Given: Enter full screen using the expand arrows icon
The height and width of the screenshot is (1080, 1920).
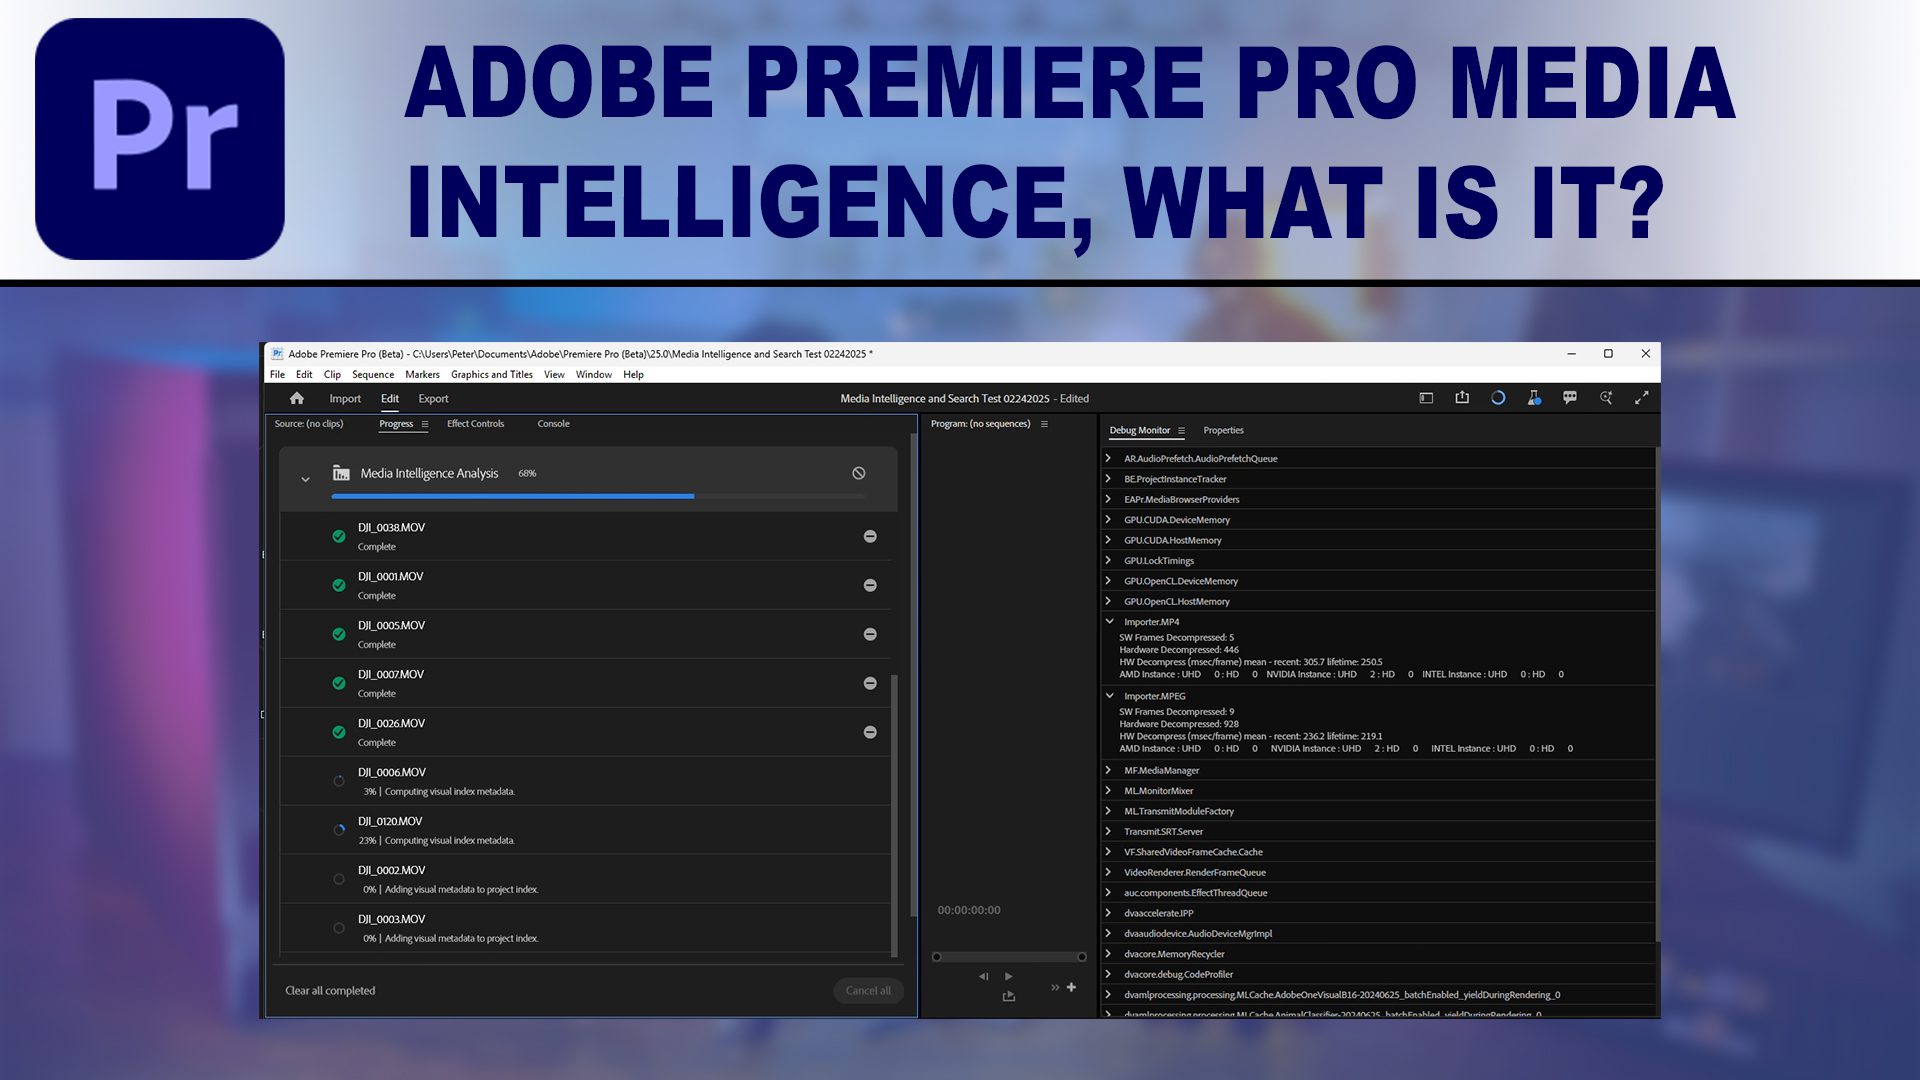Looking at the screenshot, I should point(1643,397).
